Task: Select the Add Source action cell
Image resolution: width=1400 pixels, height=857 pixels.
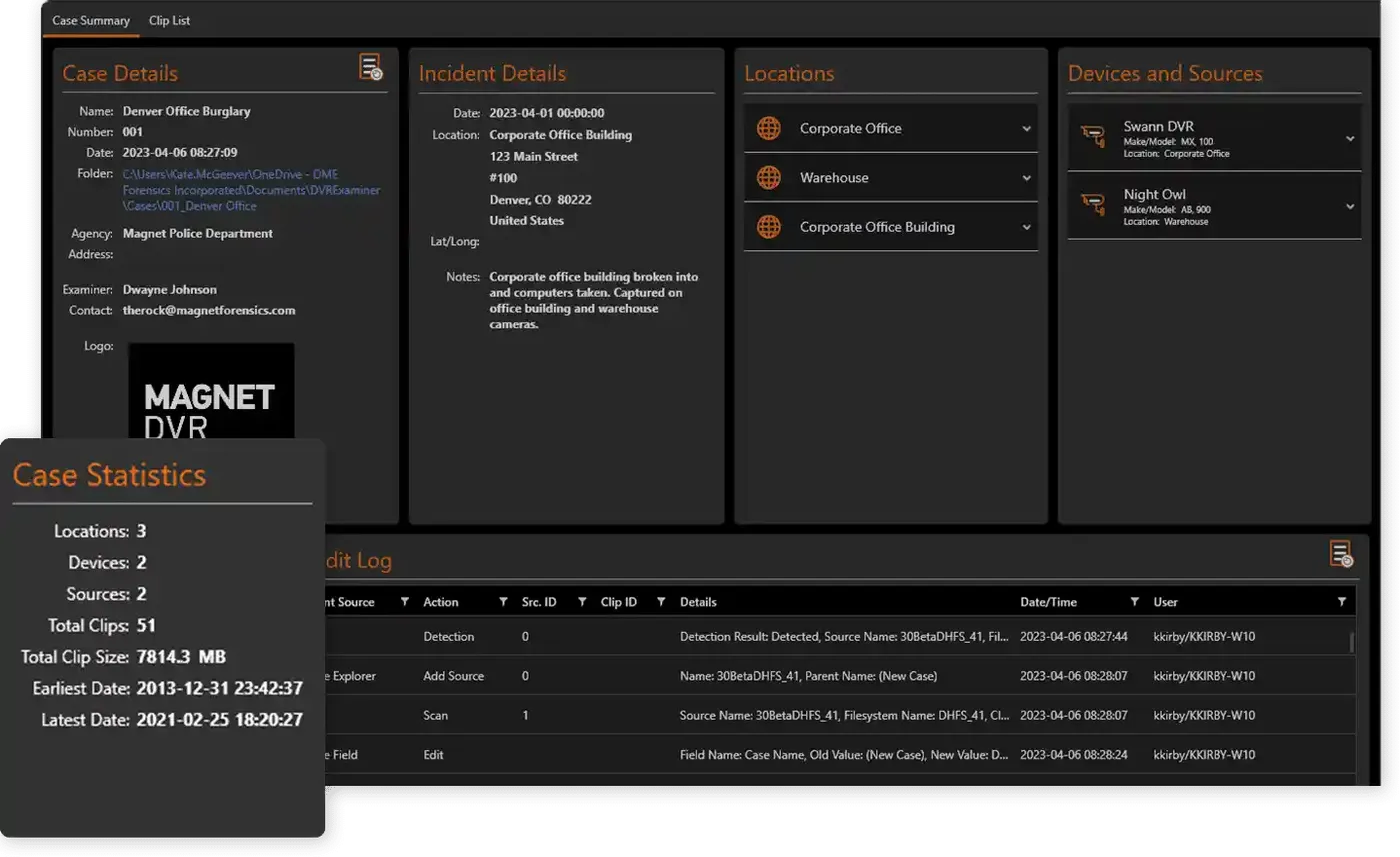Action: (453, 676)
